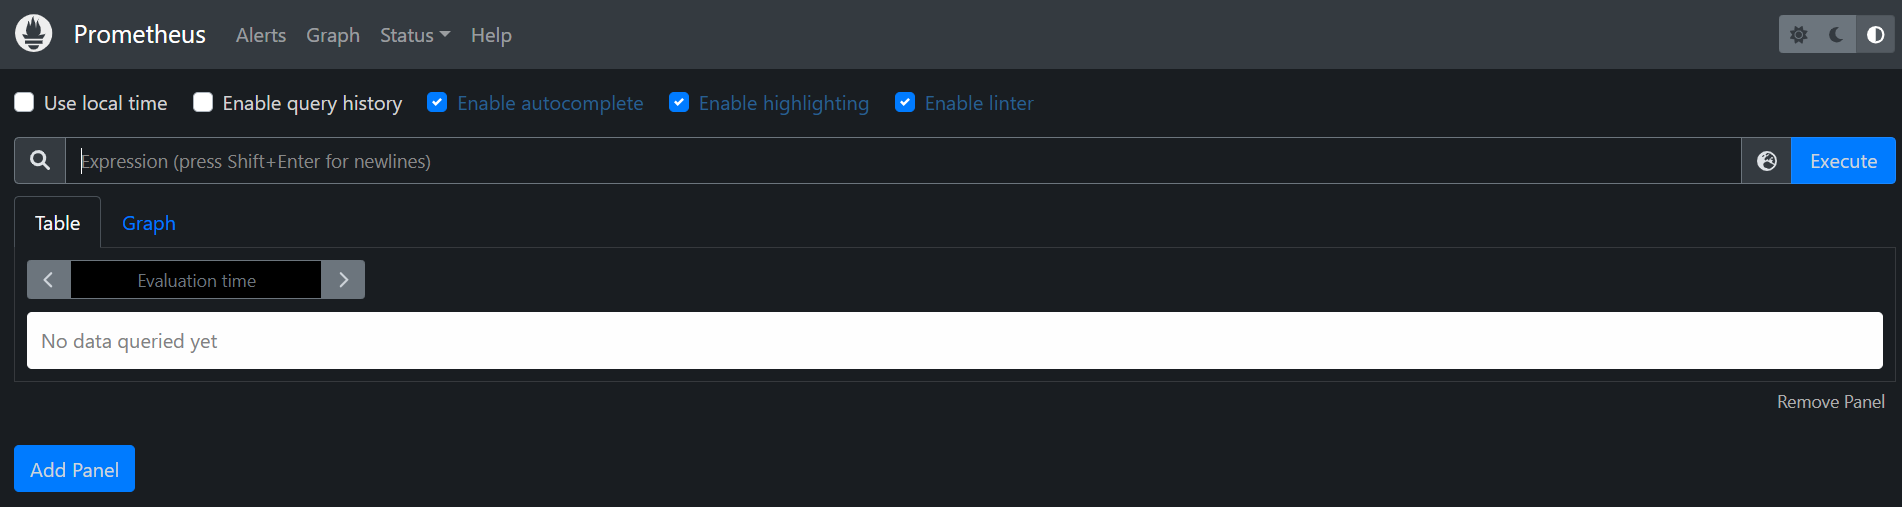Image resolution: width=1902 pixels, height=507 pixels.
Task: Disable the Enable autocomplete checkbox
Action: pyautogui.click(x=437, y=102)
